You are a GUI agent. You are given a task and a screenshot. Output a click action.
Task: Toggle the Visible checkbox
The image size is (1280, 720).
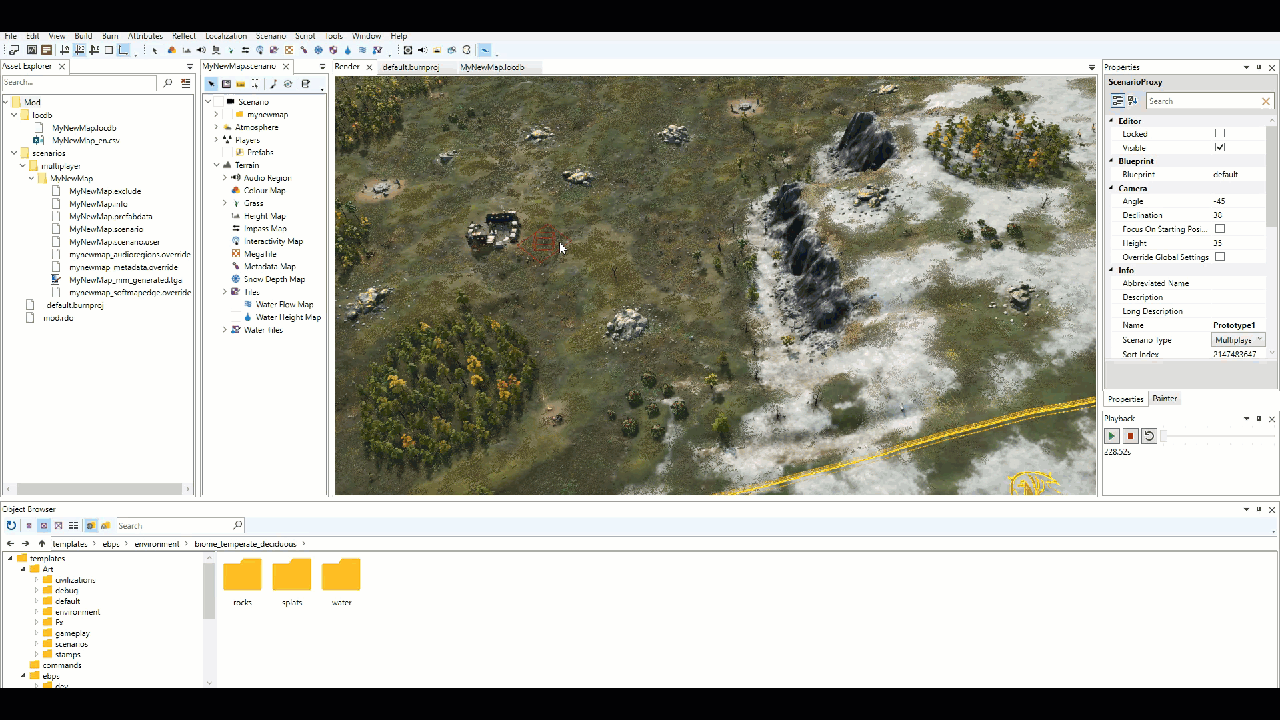1219,147
